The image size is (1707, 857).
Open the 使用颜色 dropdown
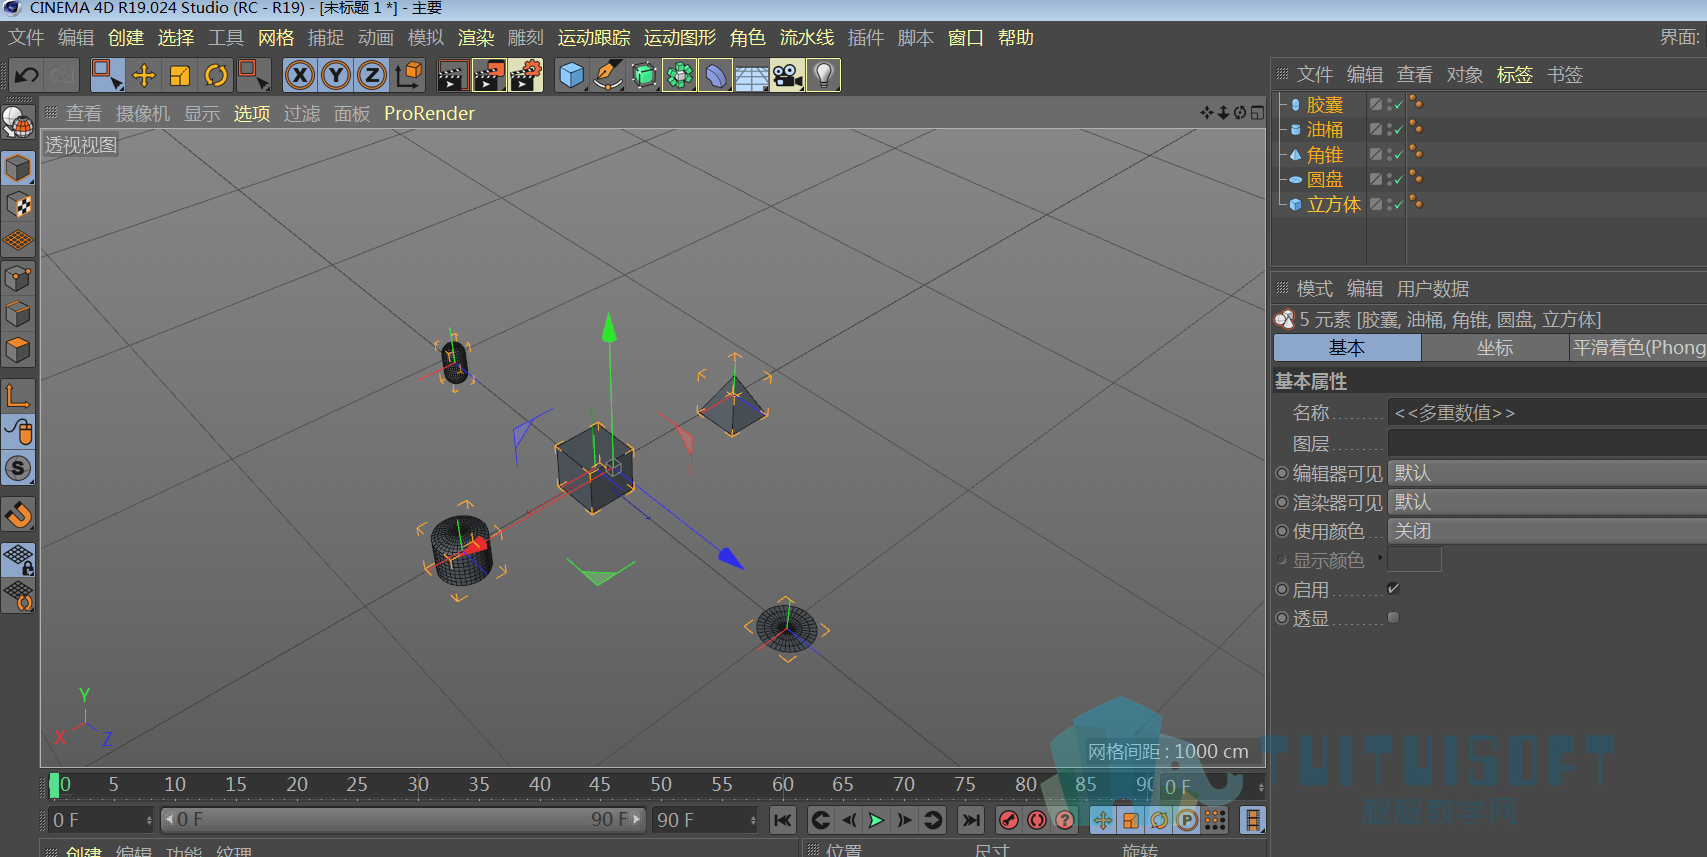[x=1547, y=531]
